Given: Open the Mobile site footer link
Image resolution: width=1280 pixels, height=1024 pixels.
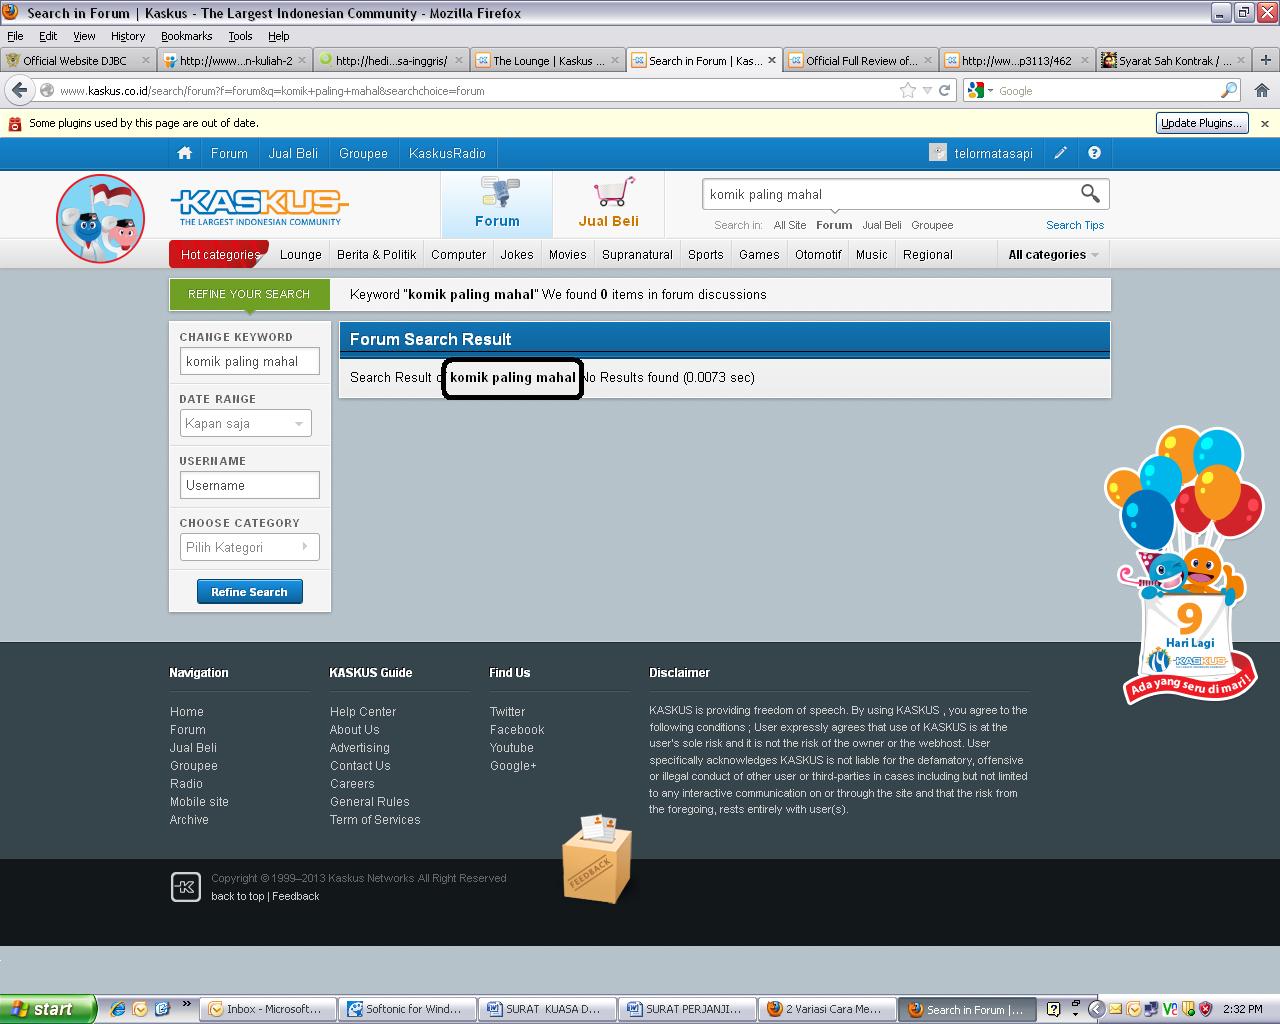Looking at the screenshot, I should click(x=199, y=801).
